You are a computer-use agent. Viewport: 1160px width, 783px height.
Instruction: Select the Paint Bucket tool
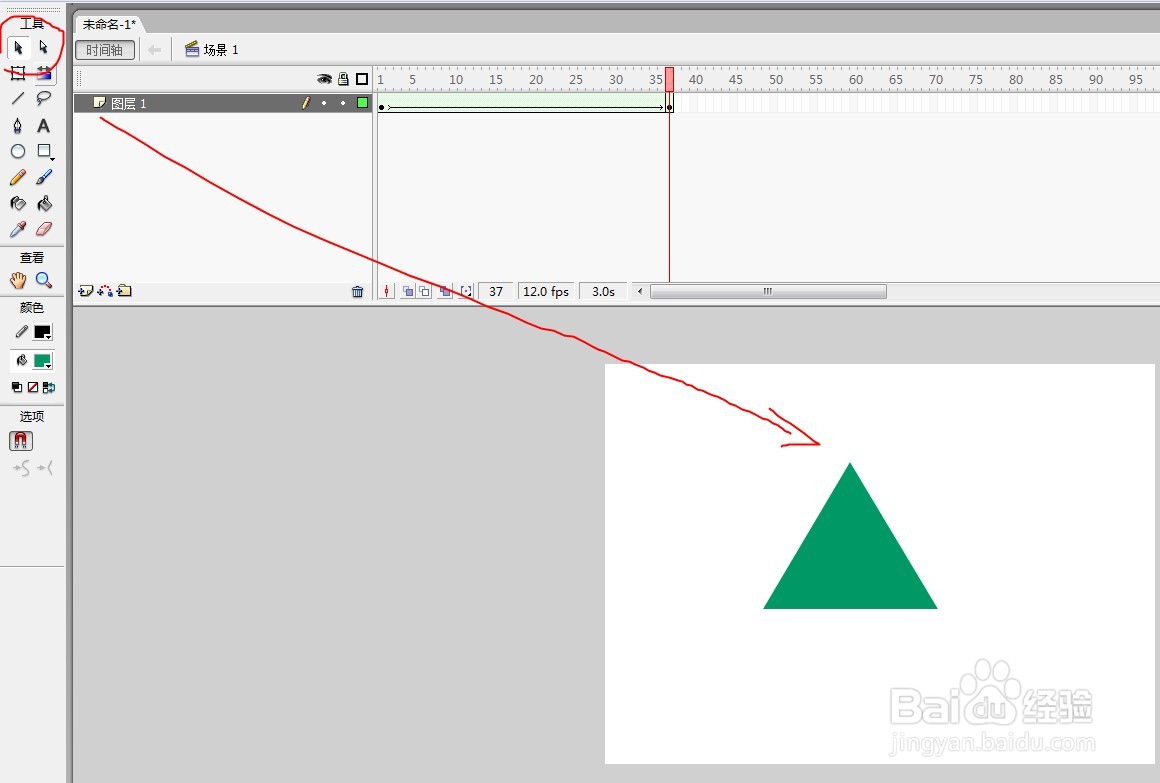(44, 203)
